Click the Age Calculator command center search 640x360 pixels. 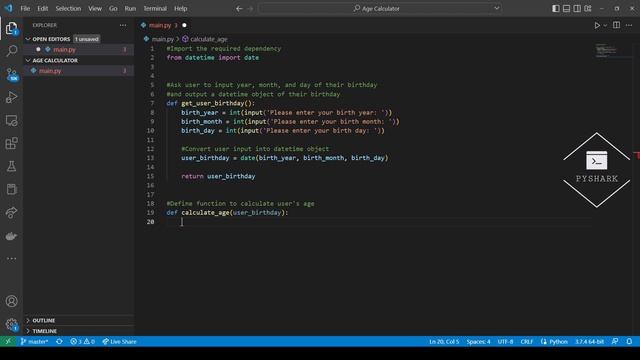coord(380,8)
